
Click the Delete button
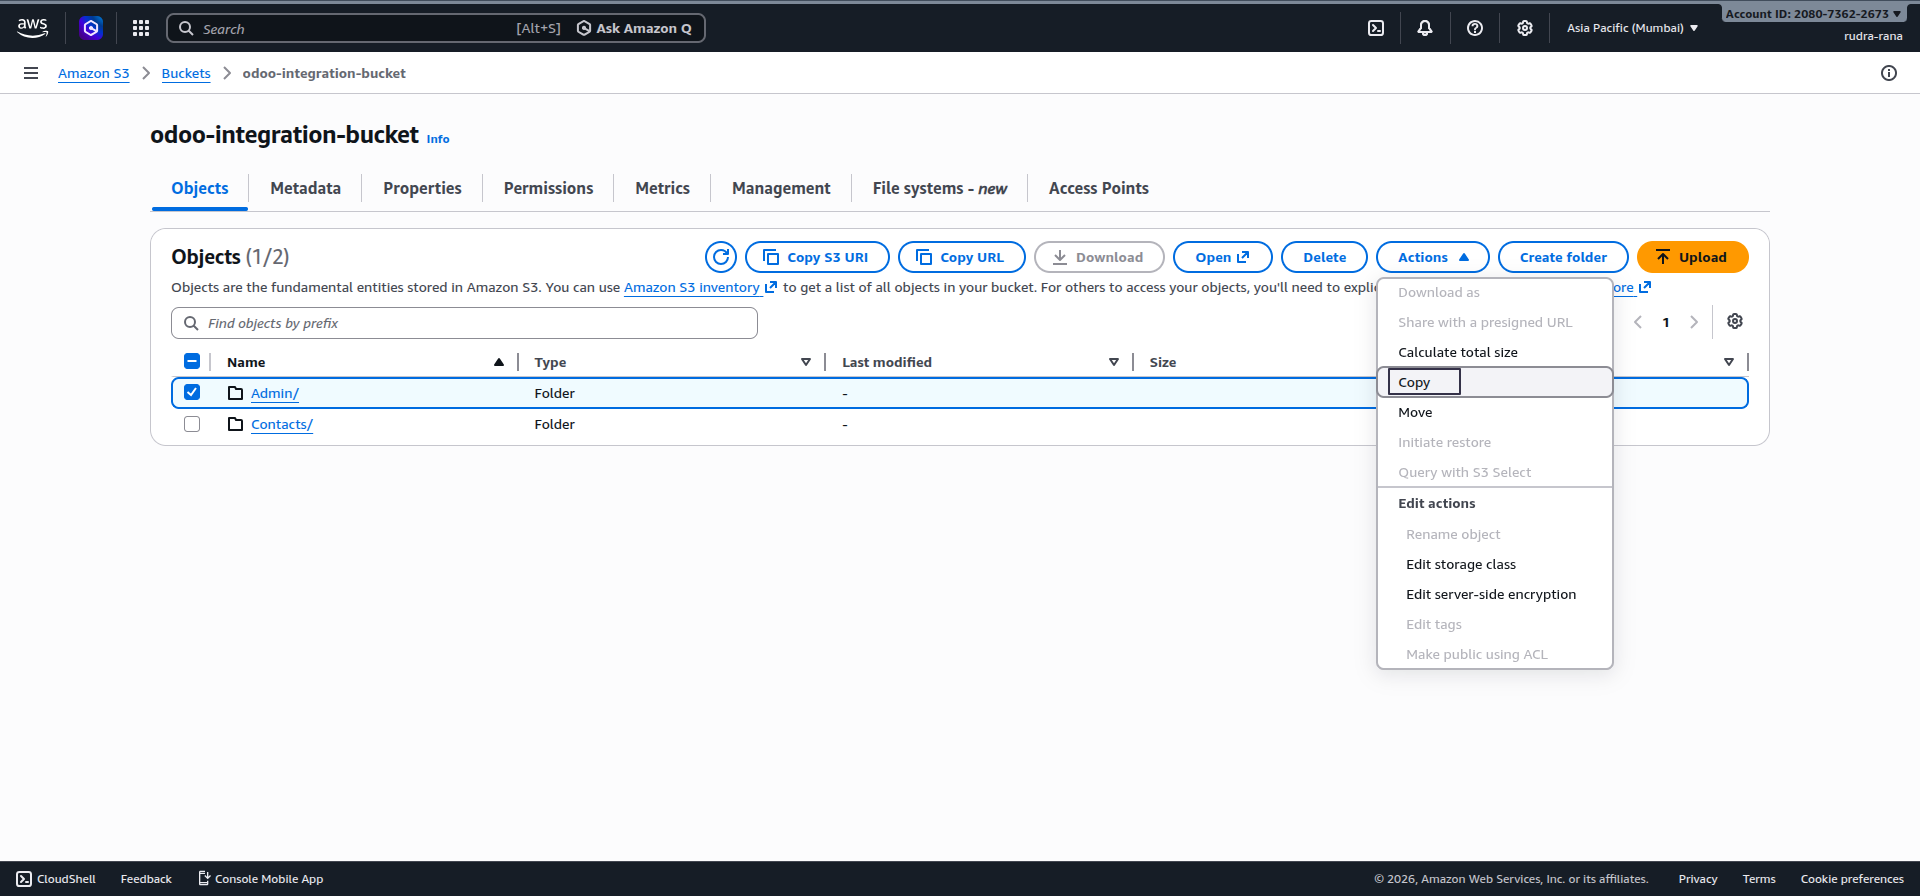click(1324, 257)
